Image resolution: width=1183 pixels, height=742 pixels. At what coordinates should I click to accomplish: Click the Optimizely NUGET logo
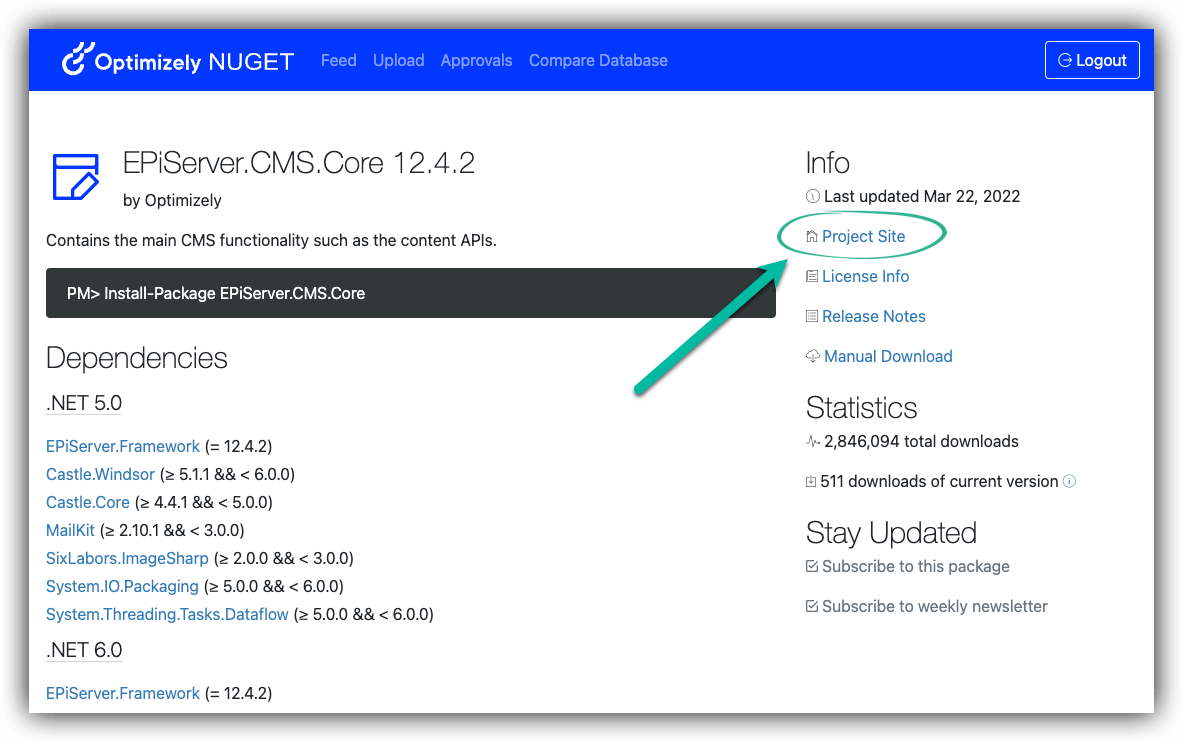(x=177, y=60)
